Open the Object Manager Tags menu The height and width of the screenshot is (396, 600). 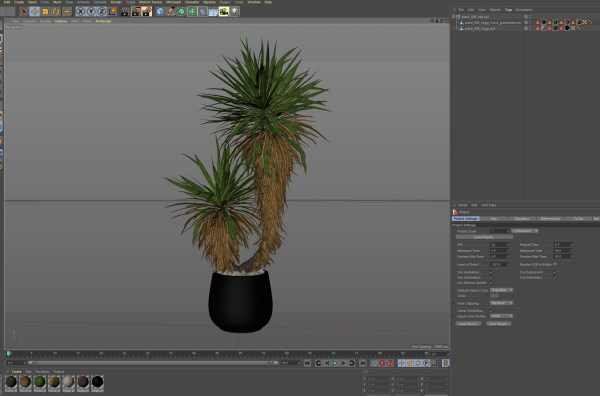click(x=508, y=10)
